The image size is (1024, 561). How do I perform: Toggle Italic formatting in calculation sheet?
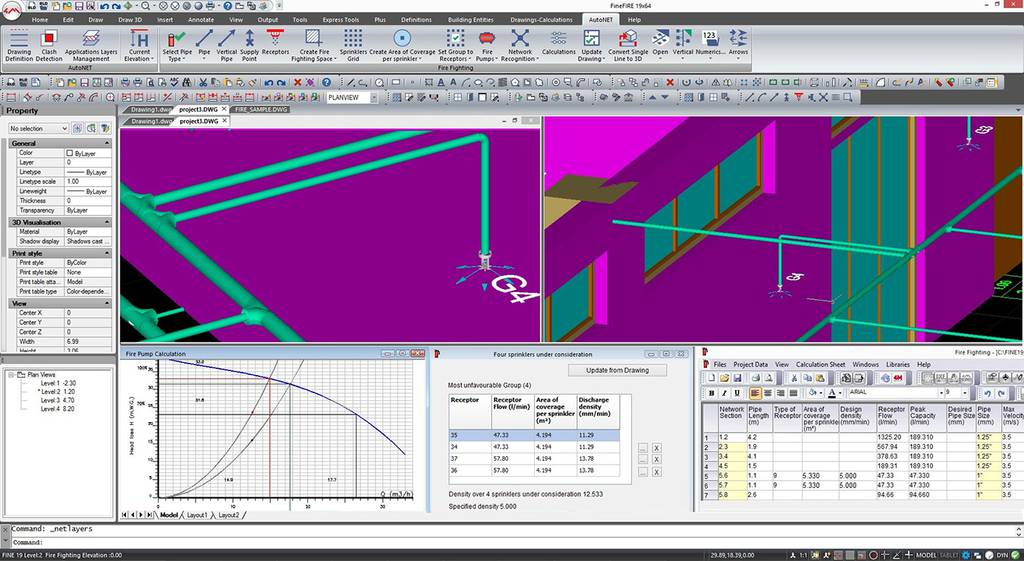click(725, 393)
